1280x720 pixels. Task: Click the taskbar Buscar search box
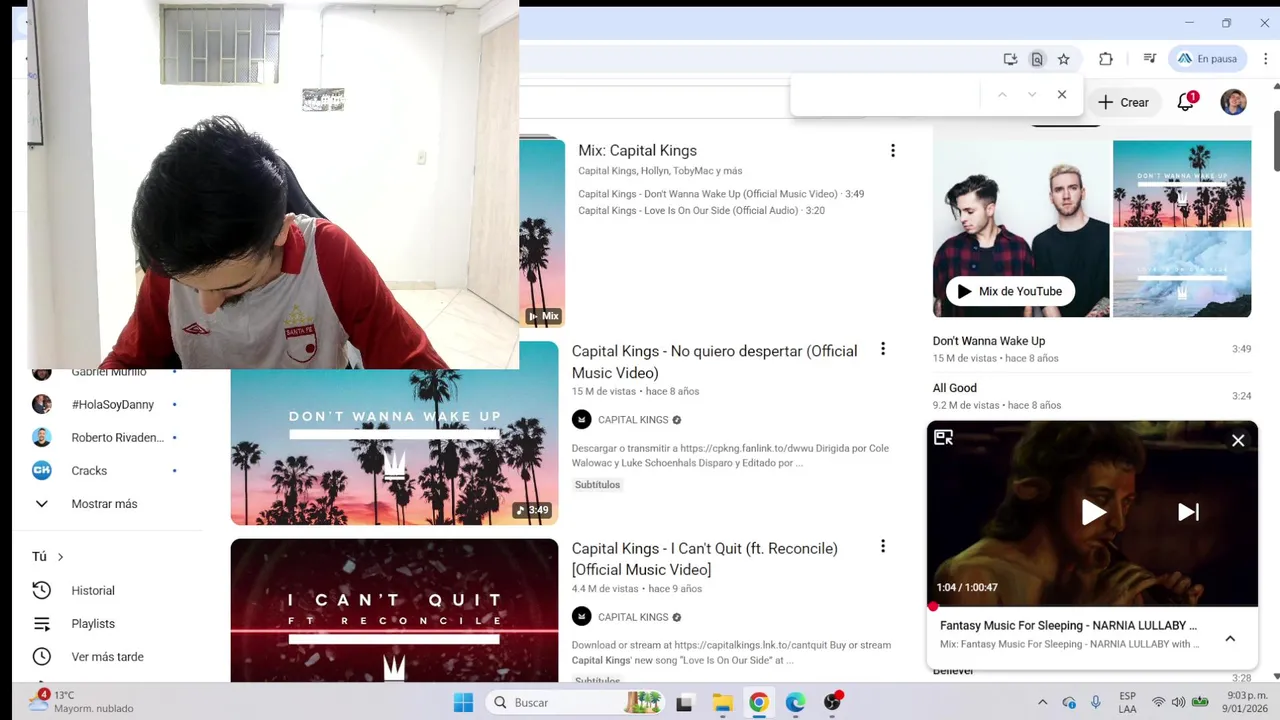click(x=575, y=702)
